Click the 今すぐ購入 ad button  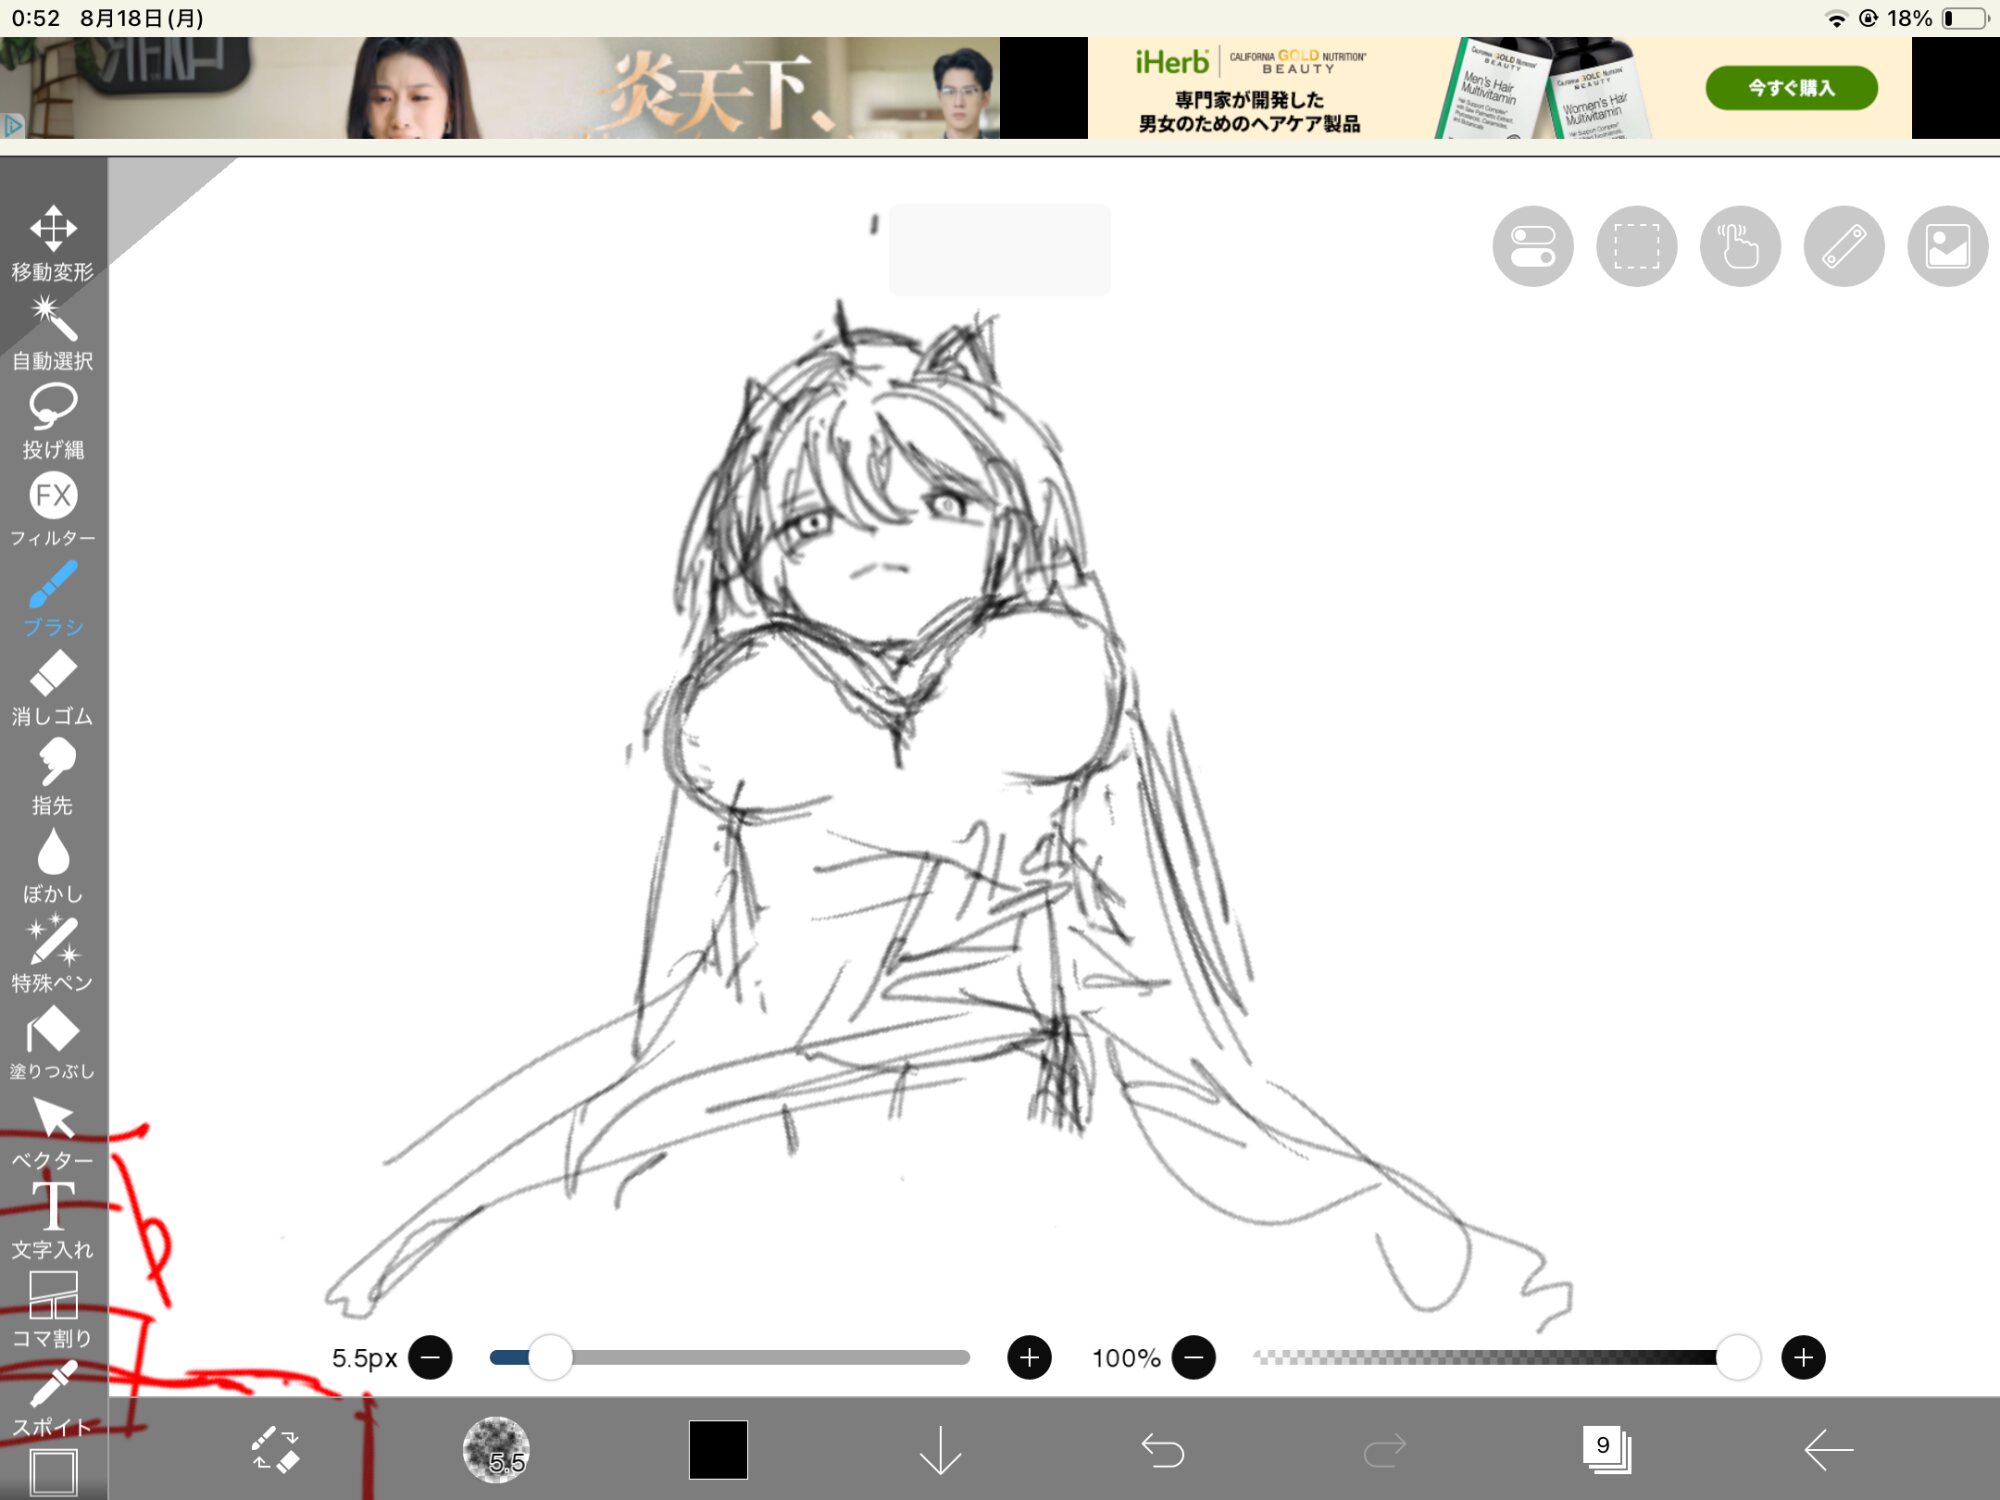tap(1791, 88)
